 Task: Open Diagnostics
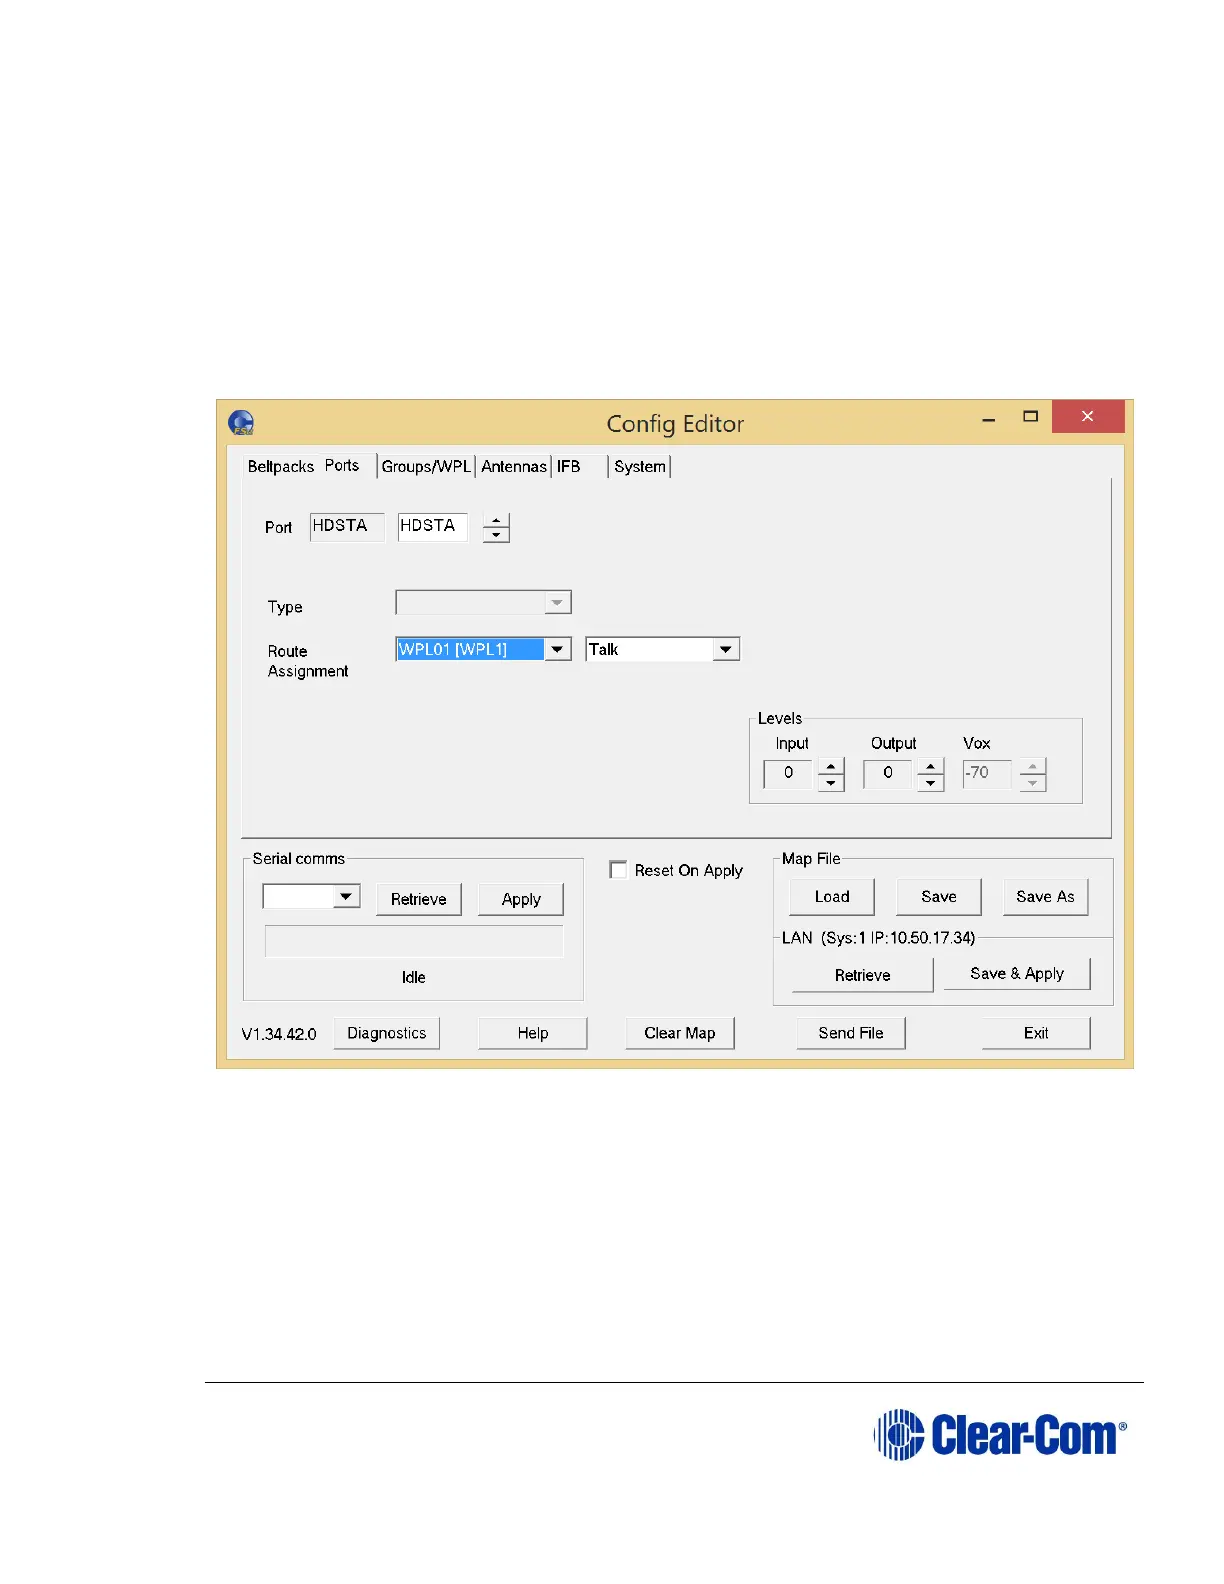[387, 1033]
